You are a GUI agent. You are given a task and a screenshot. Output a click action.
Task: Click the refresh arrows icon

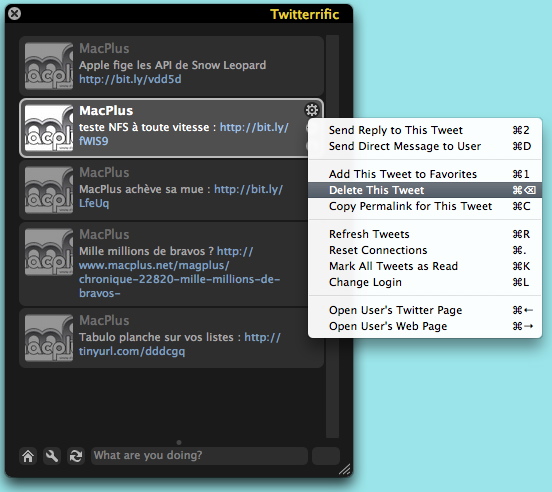coord(76,456)
